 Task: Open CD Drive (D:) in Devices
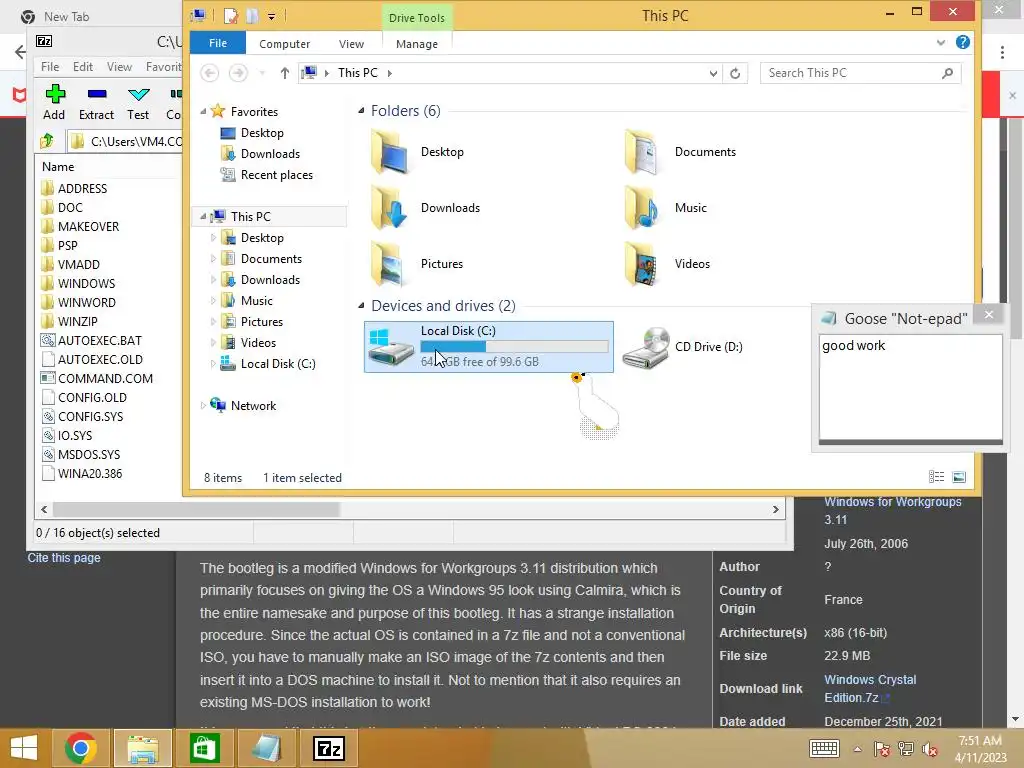(682, 347)
